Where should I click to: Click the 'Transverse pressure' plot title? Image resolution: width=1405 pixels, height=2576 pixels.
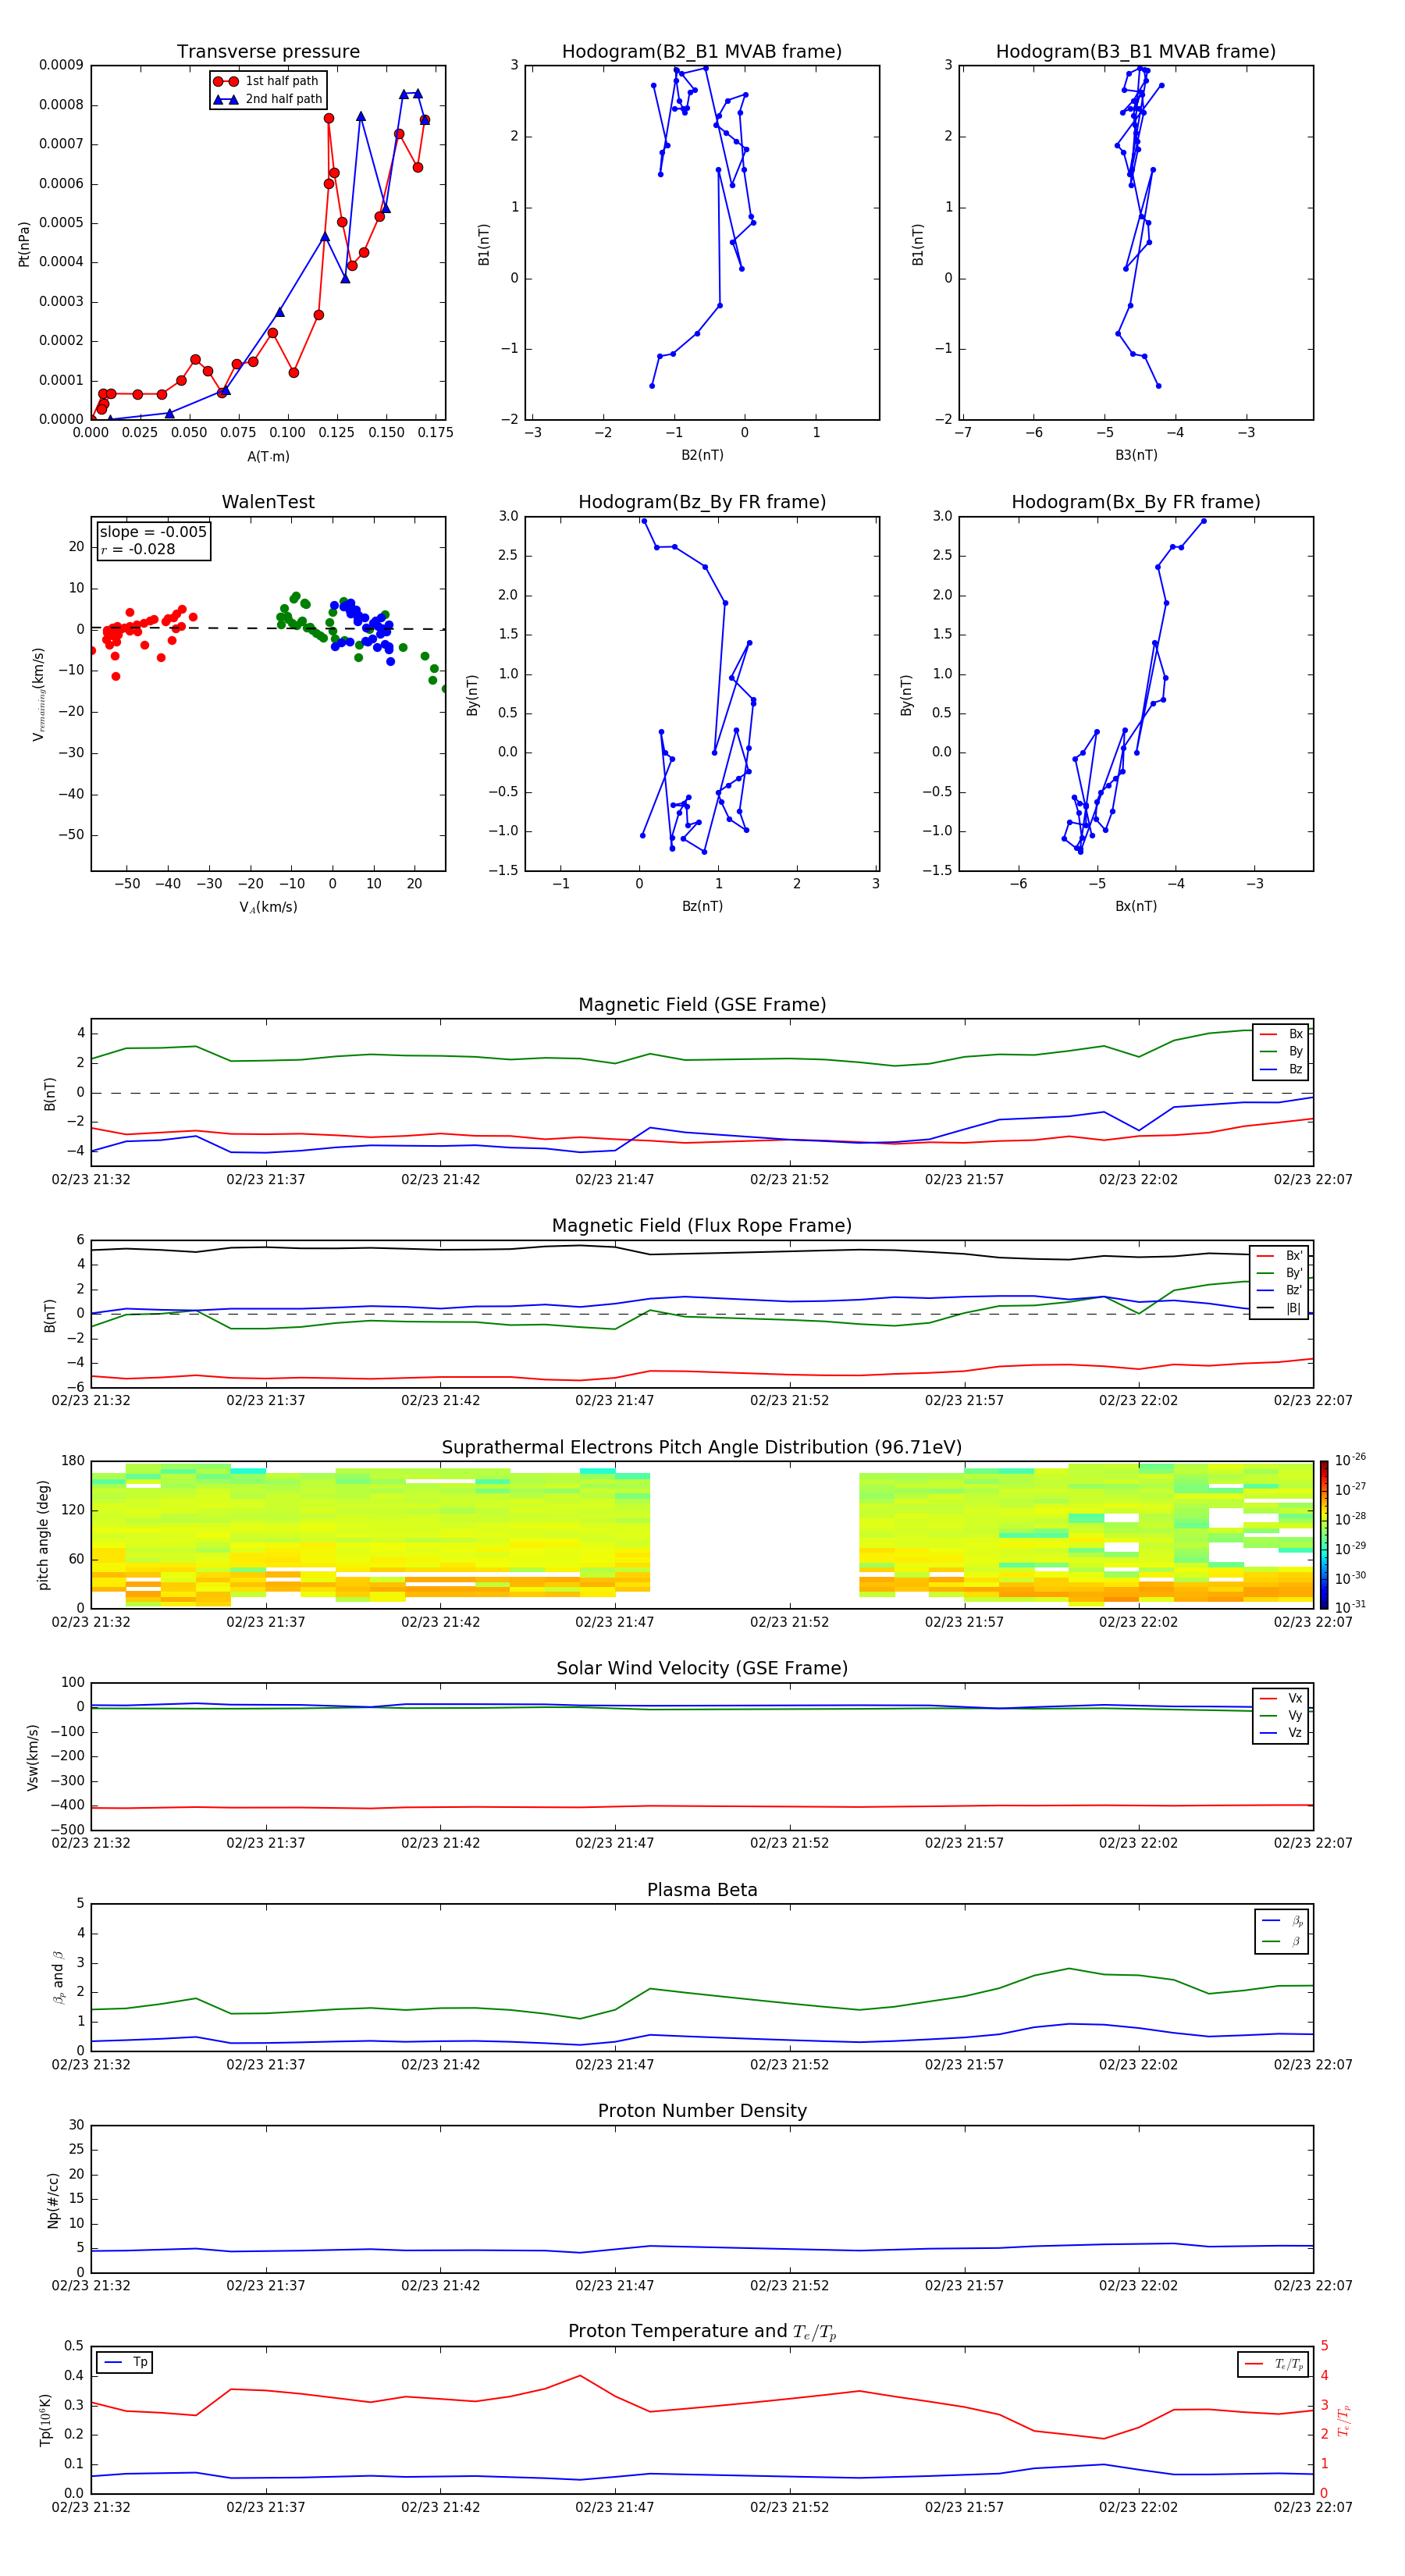pyautogui.click(x=268, y=52)
